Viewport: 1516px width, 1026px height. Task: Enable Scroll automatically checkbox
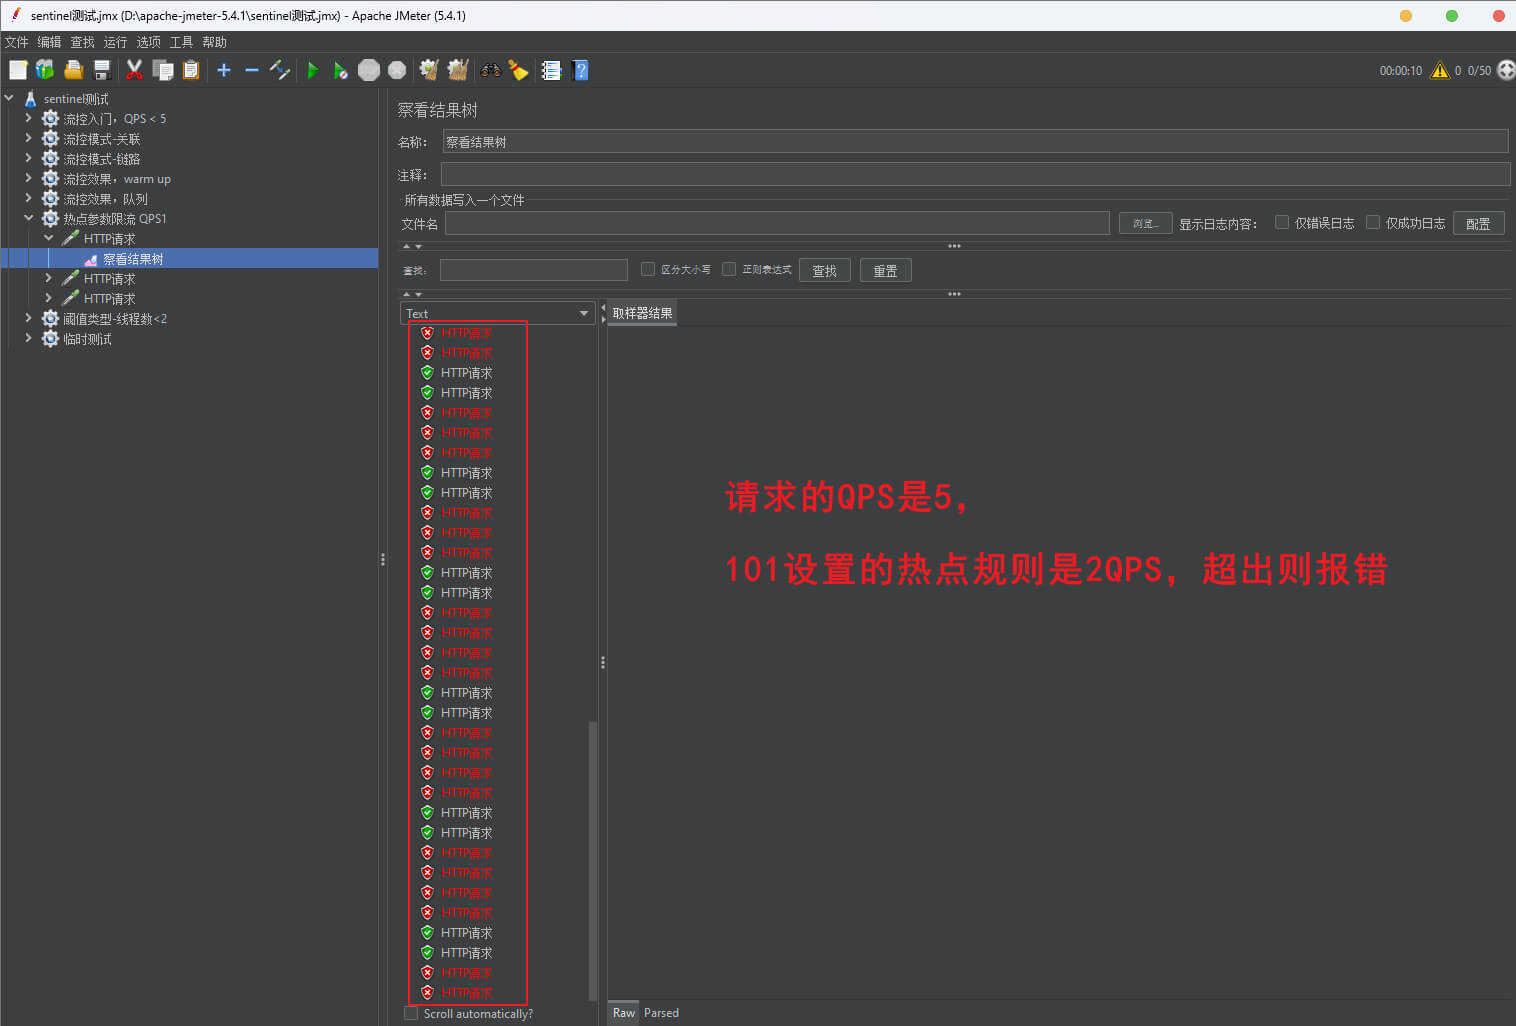(411, 1013)
